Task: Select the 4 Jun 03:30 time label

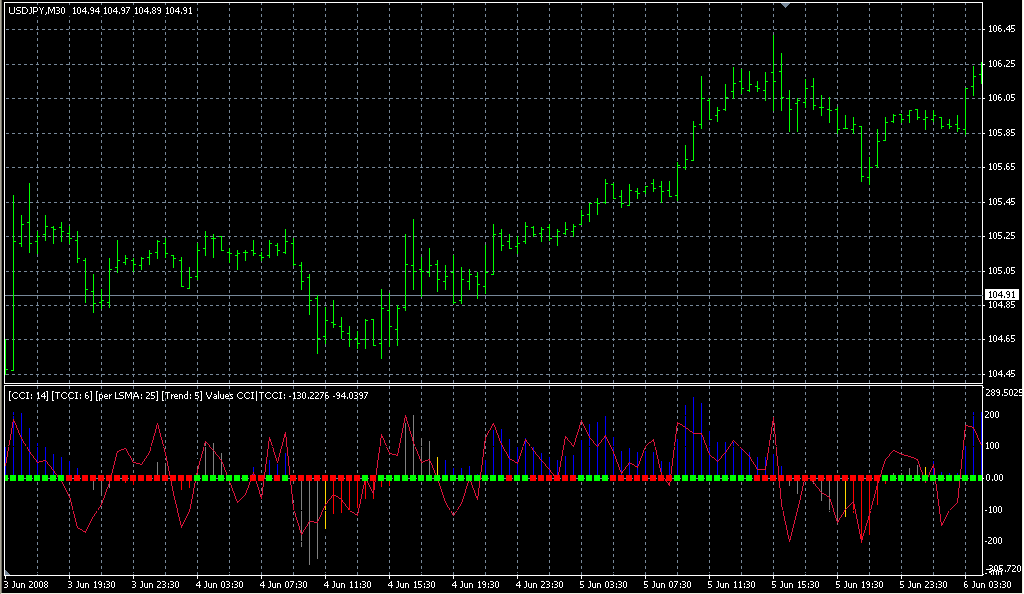Action: [220, 584]
